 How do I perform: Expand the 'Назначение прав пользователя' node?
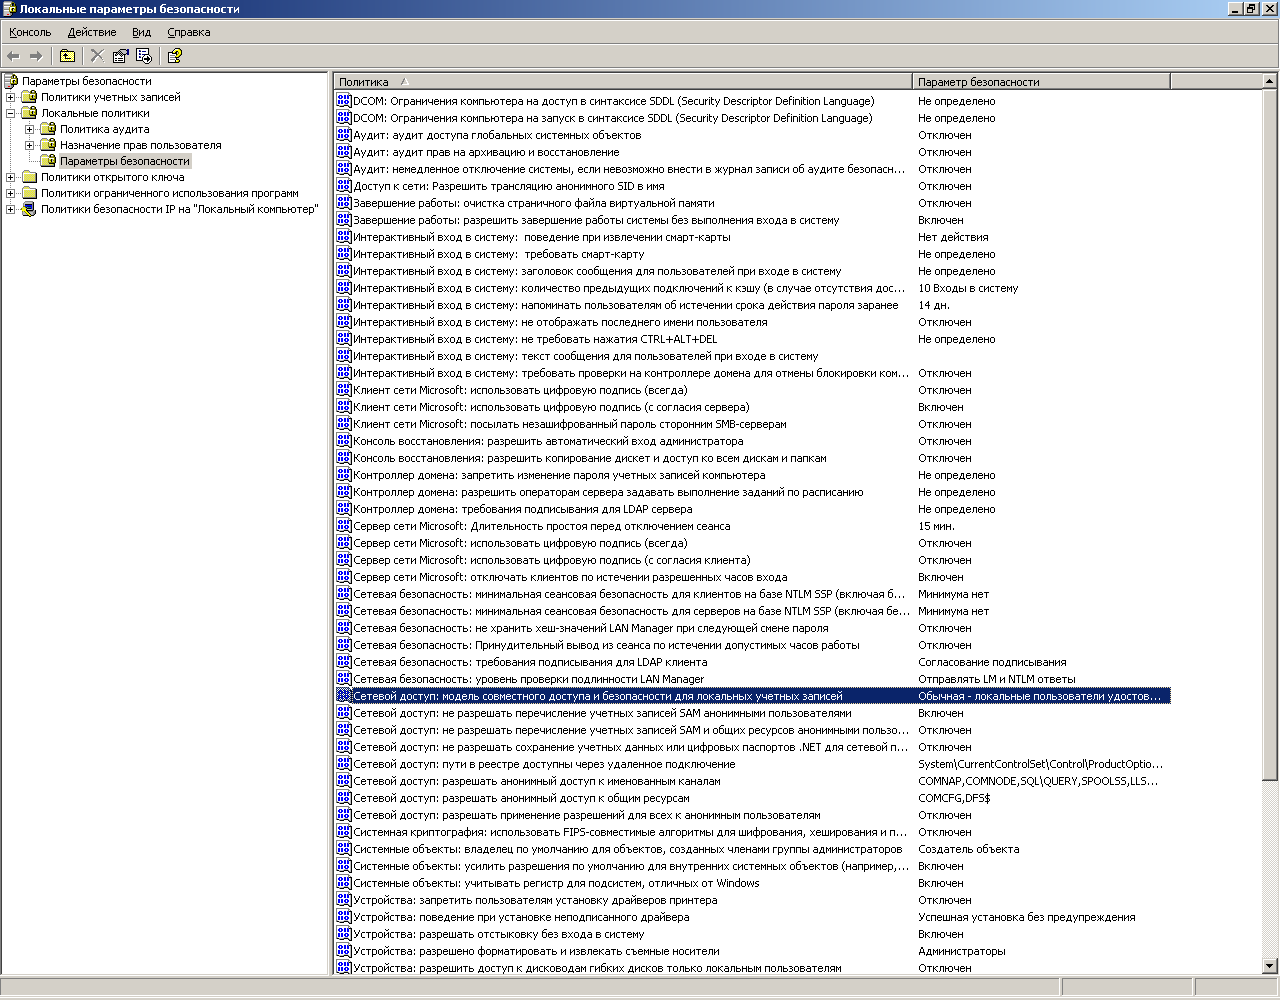point(30,145)
